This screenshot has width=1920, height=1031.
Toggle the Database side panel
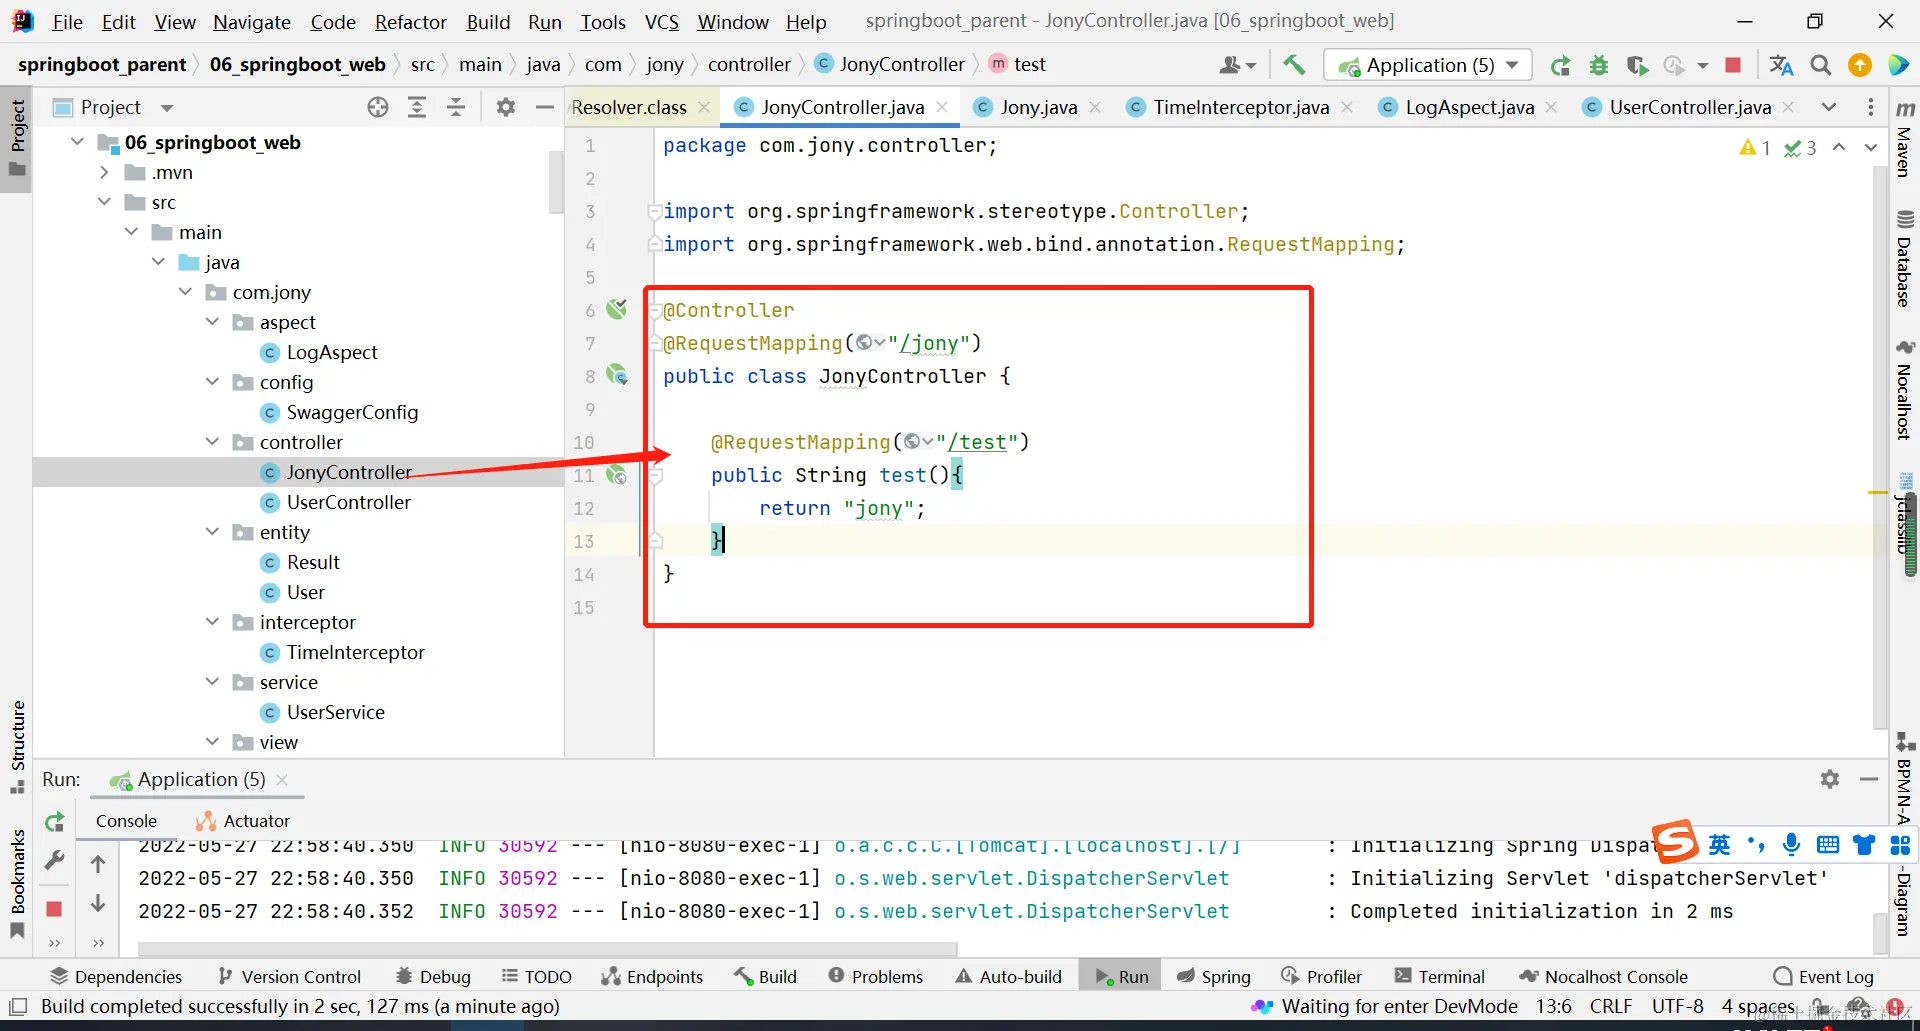click(1905, 258)
